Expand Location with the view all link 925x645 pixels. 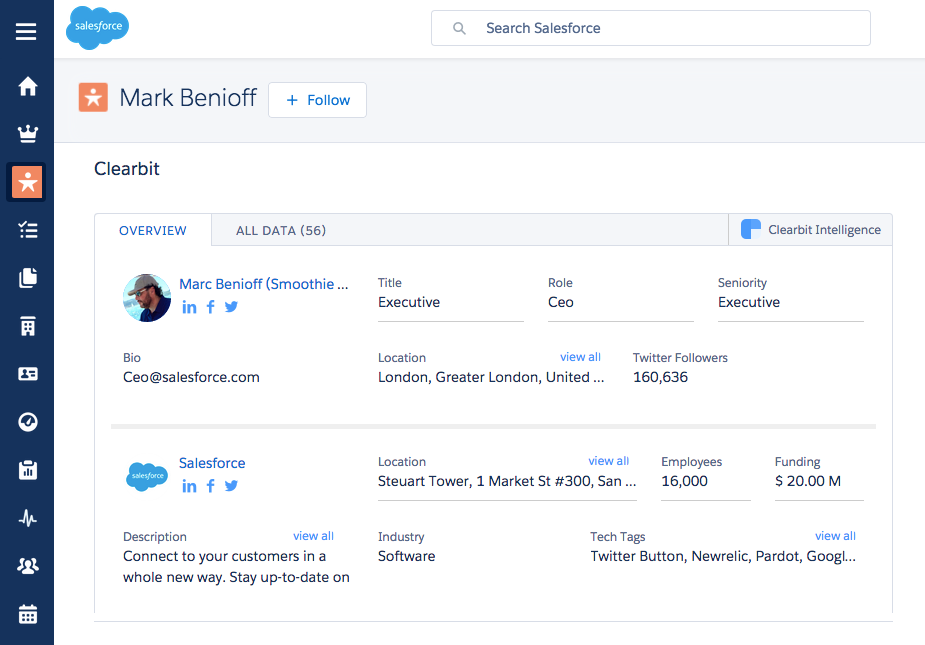coord(580,356)
